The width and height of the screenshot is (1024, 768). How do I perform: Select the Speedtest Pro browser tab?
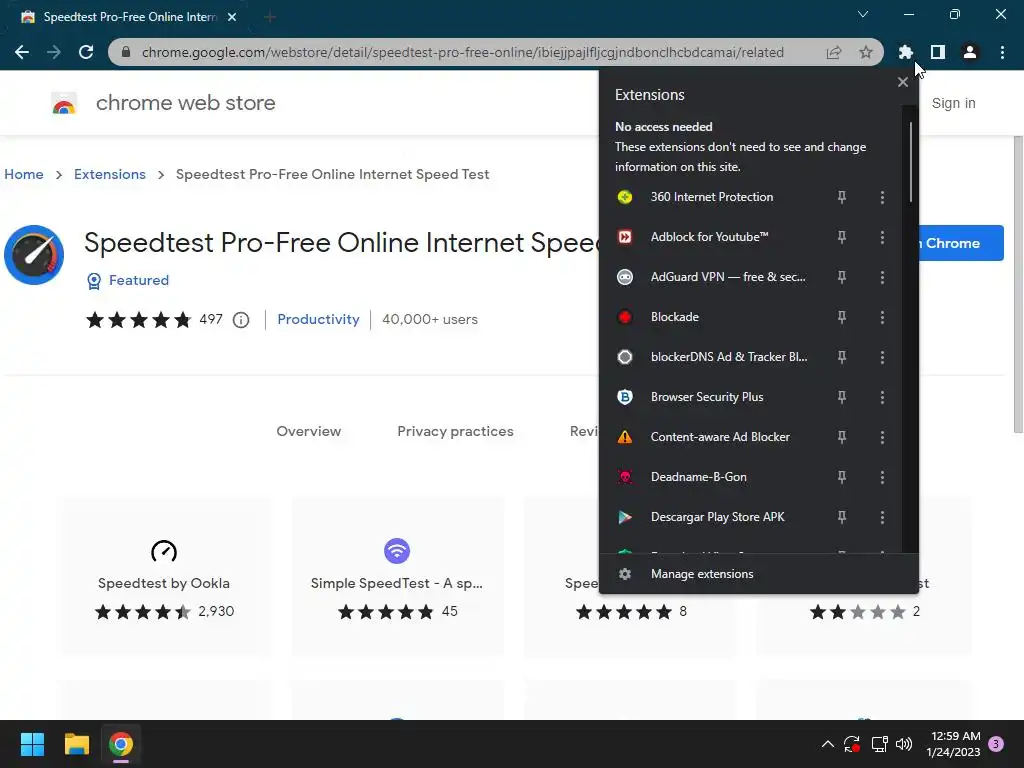tap(127, 17)
